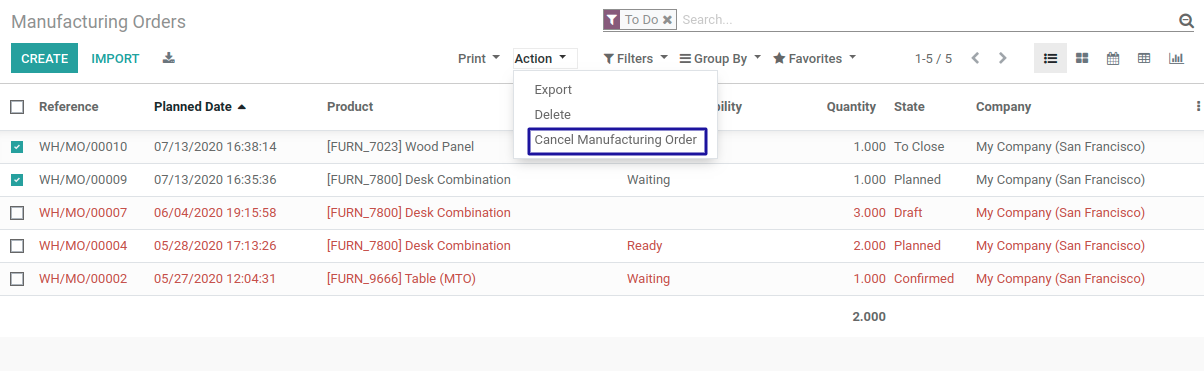Click the search magnifier icon
Screen dimensions: 1204x371
point(1187,20)
